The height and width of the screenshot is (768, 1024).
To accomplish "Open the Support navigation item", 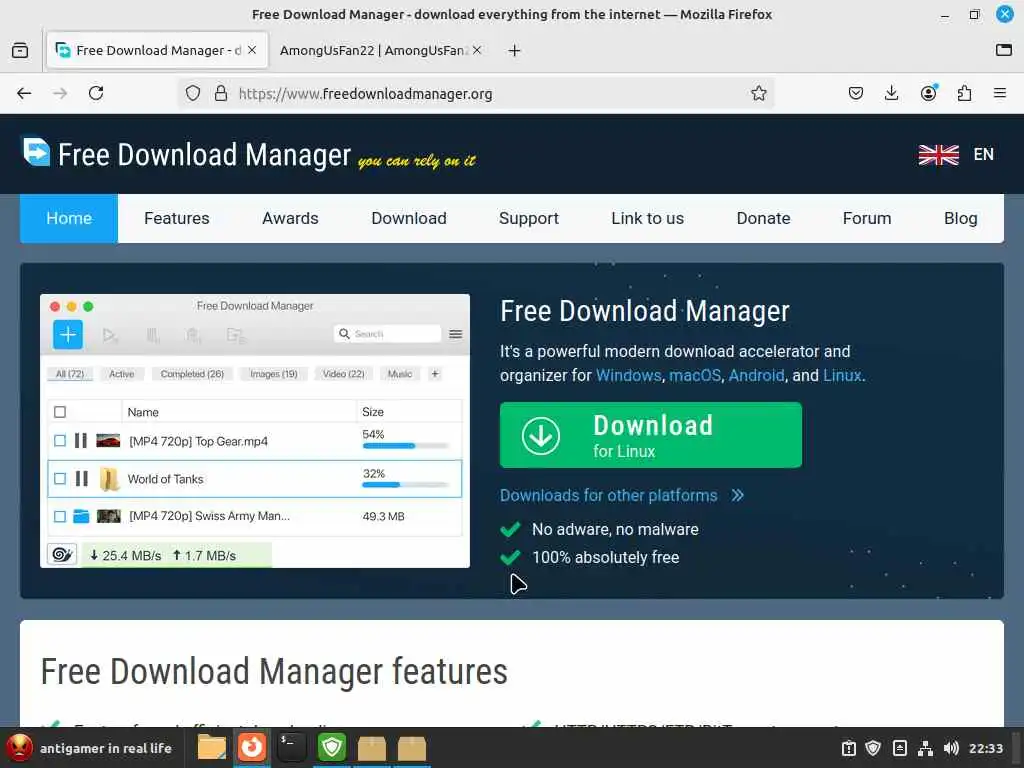I will tap(529, 218).
